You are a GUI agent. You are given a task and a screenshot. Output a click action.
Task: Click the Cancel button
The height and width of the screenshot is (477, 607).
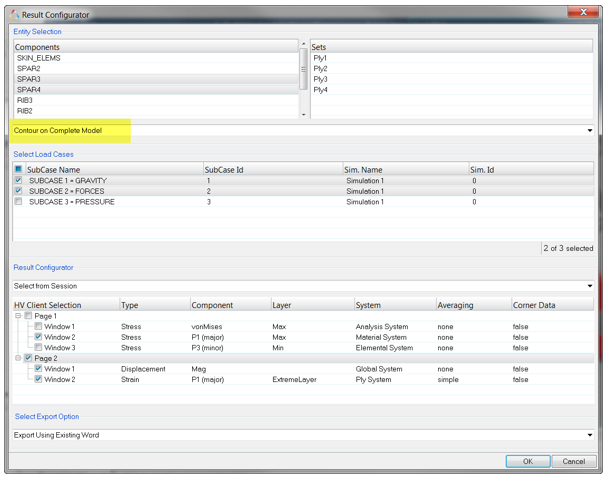pyautogui.click(x=573, y=461)
